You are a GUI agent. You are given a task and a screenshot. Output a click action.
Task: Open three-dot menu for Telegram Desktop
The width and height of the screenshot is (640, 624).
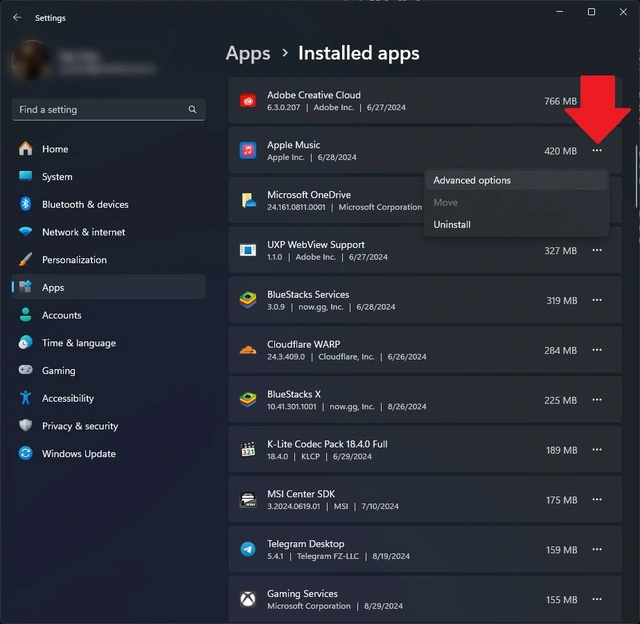(x=597, y=550)
